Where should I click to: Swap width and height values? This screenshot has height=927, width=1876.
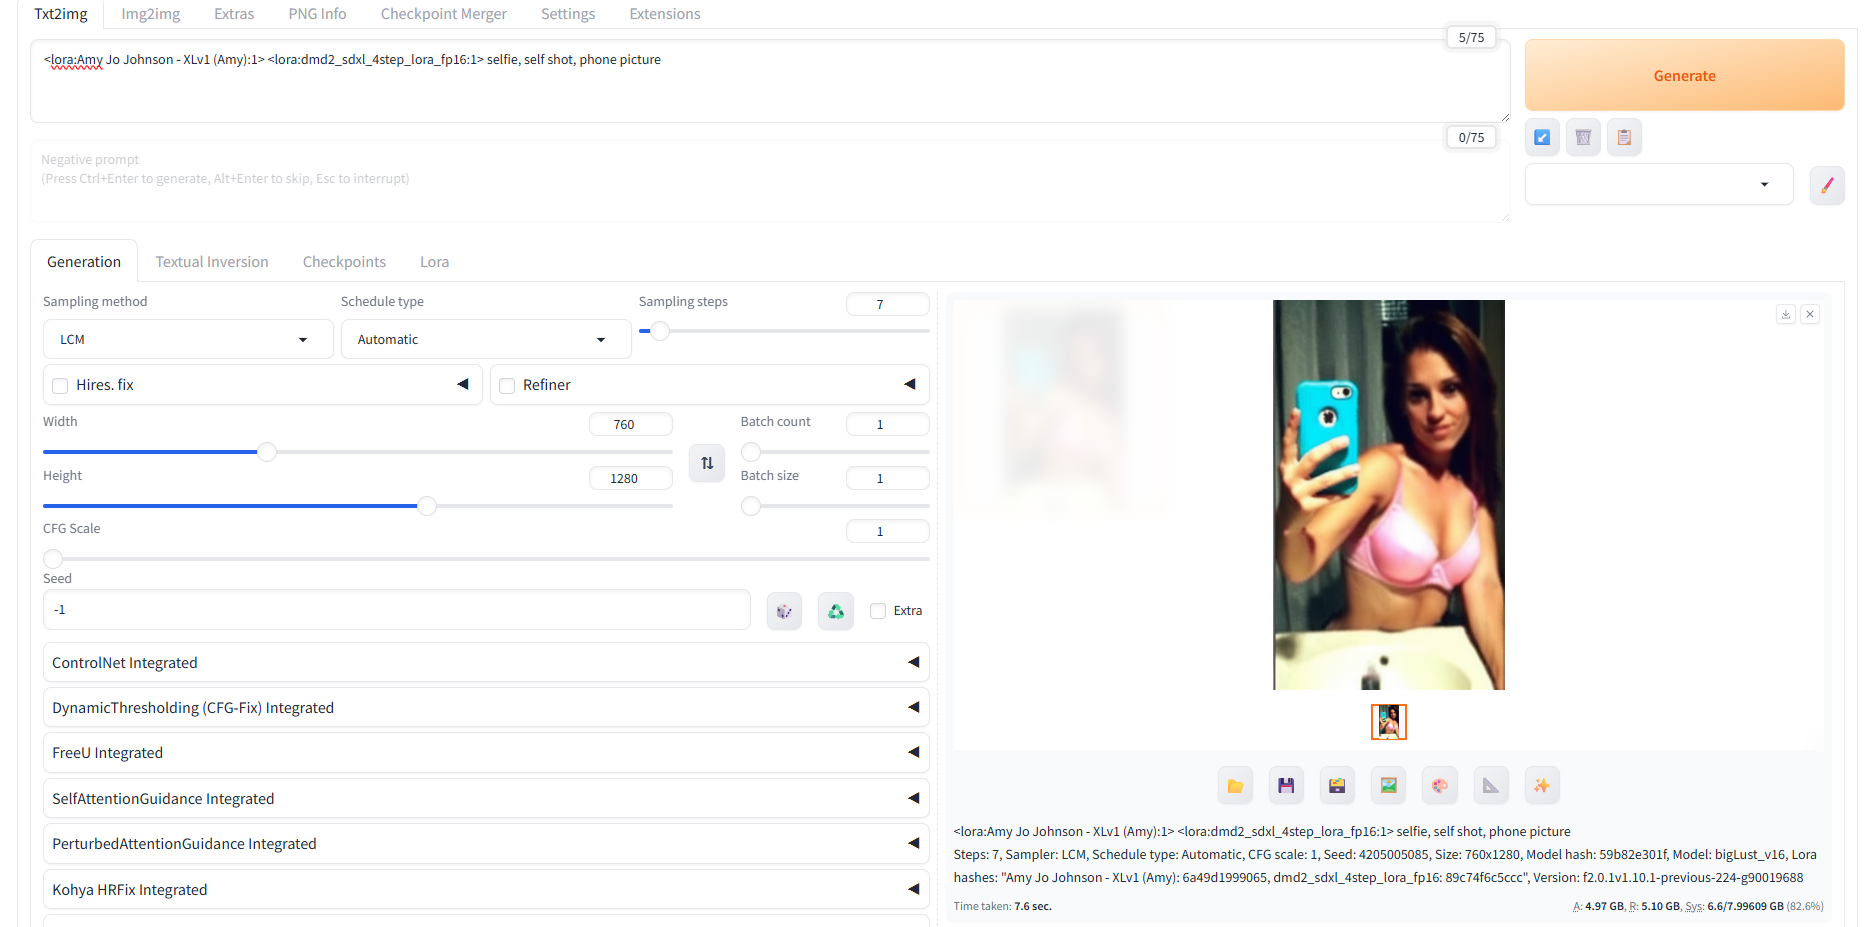point(707,463)
